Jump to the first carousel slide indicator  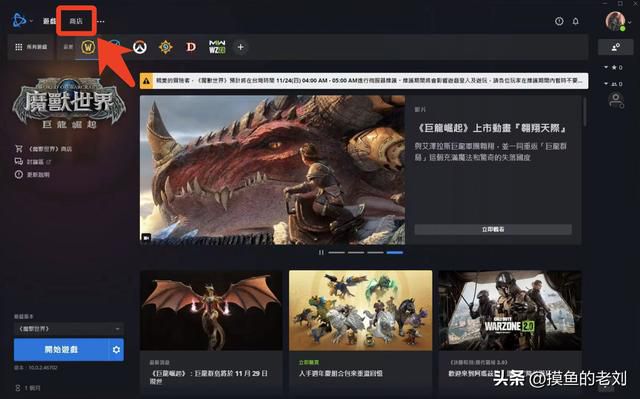[x=337, y=253]
